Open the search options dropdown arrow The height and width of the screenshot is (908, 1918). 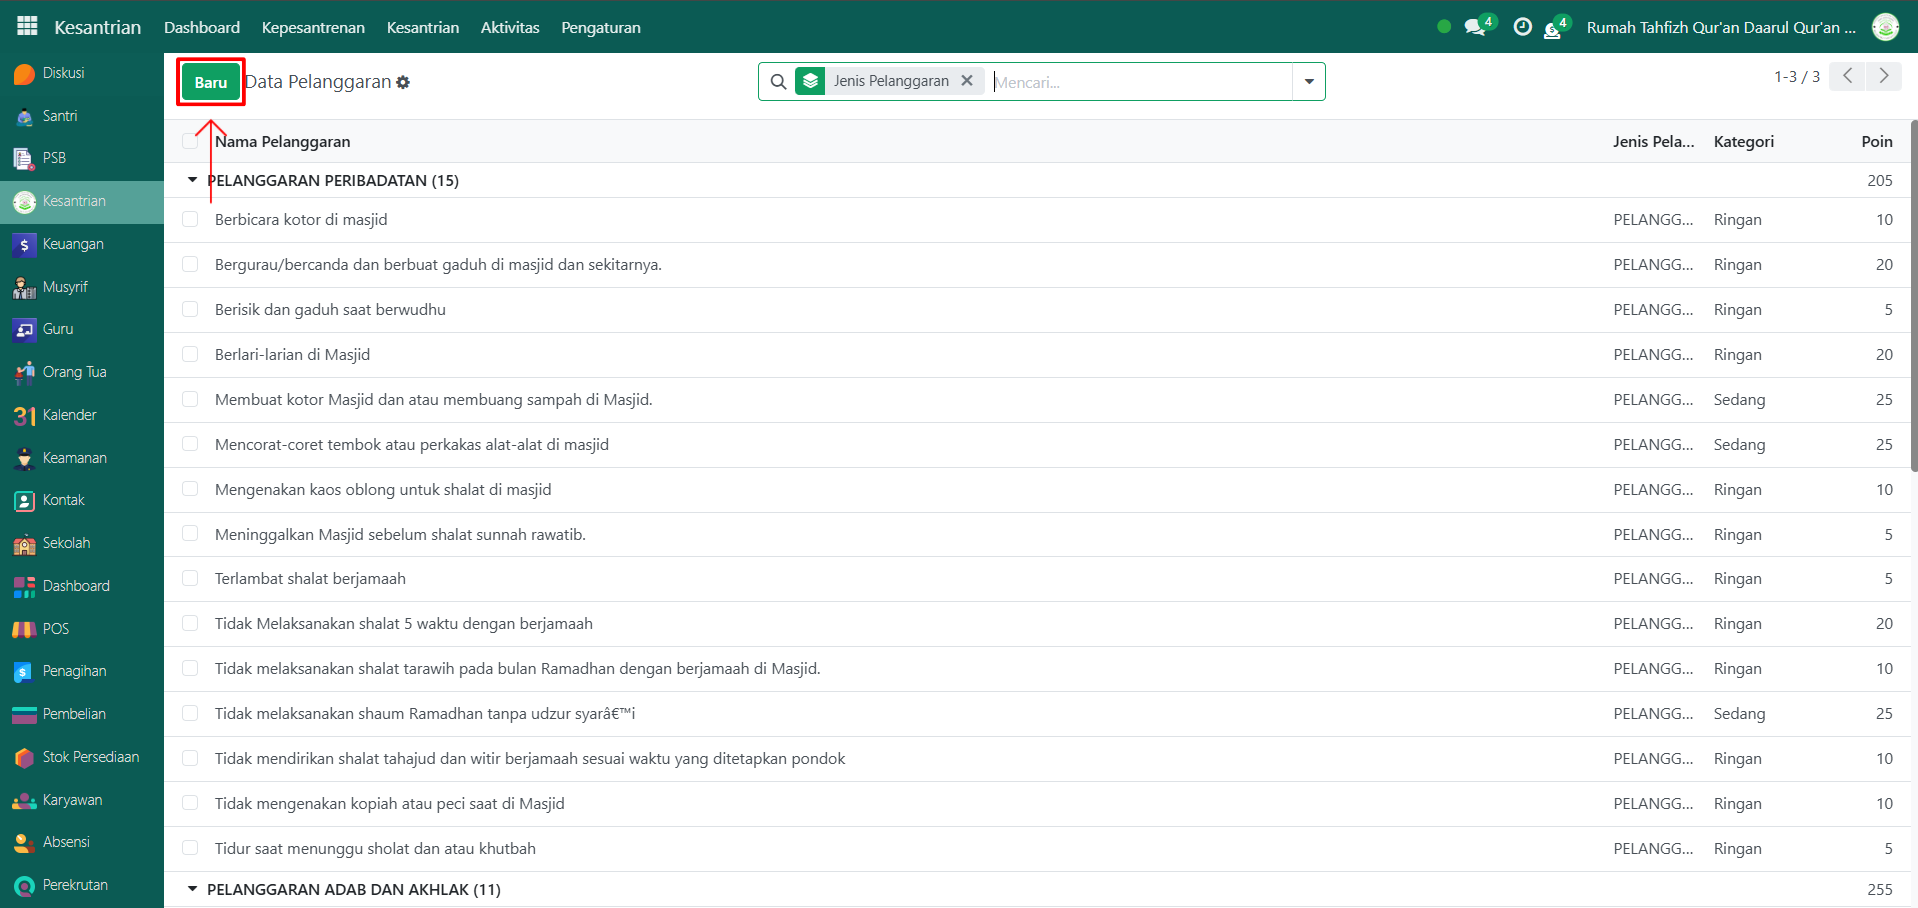(x=1308, y=82)
